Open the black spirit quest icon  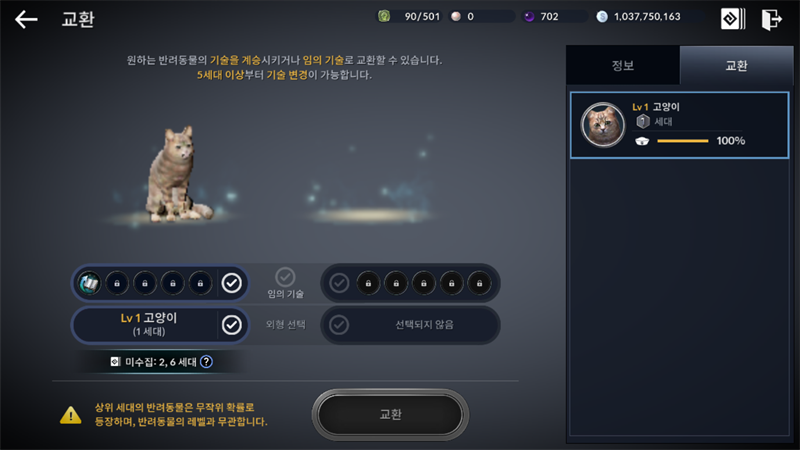pyautogui.click(x=733, y=19)
